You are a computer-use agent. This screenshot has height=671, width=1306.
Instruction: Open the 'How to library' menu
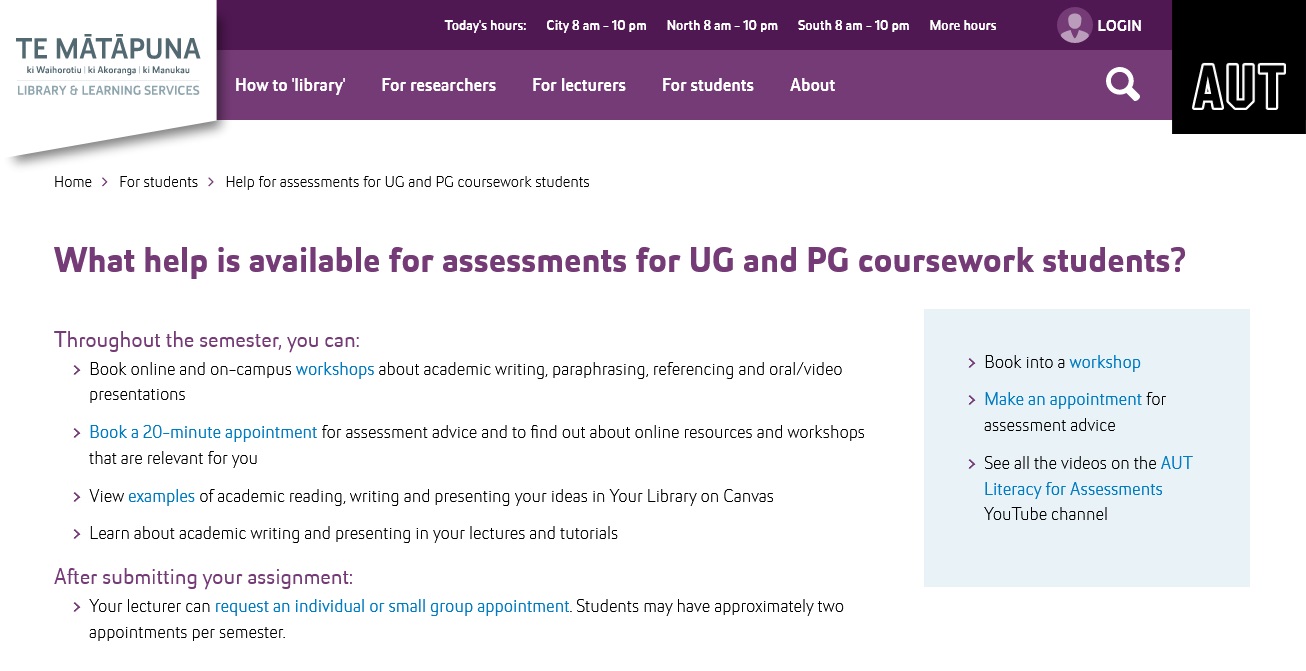290,85
